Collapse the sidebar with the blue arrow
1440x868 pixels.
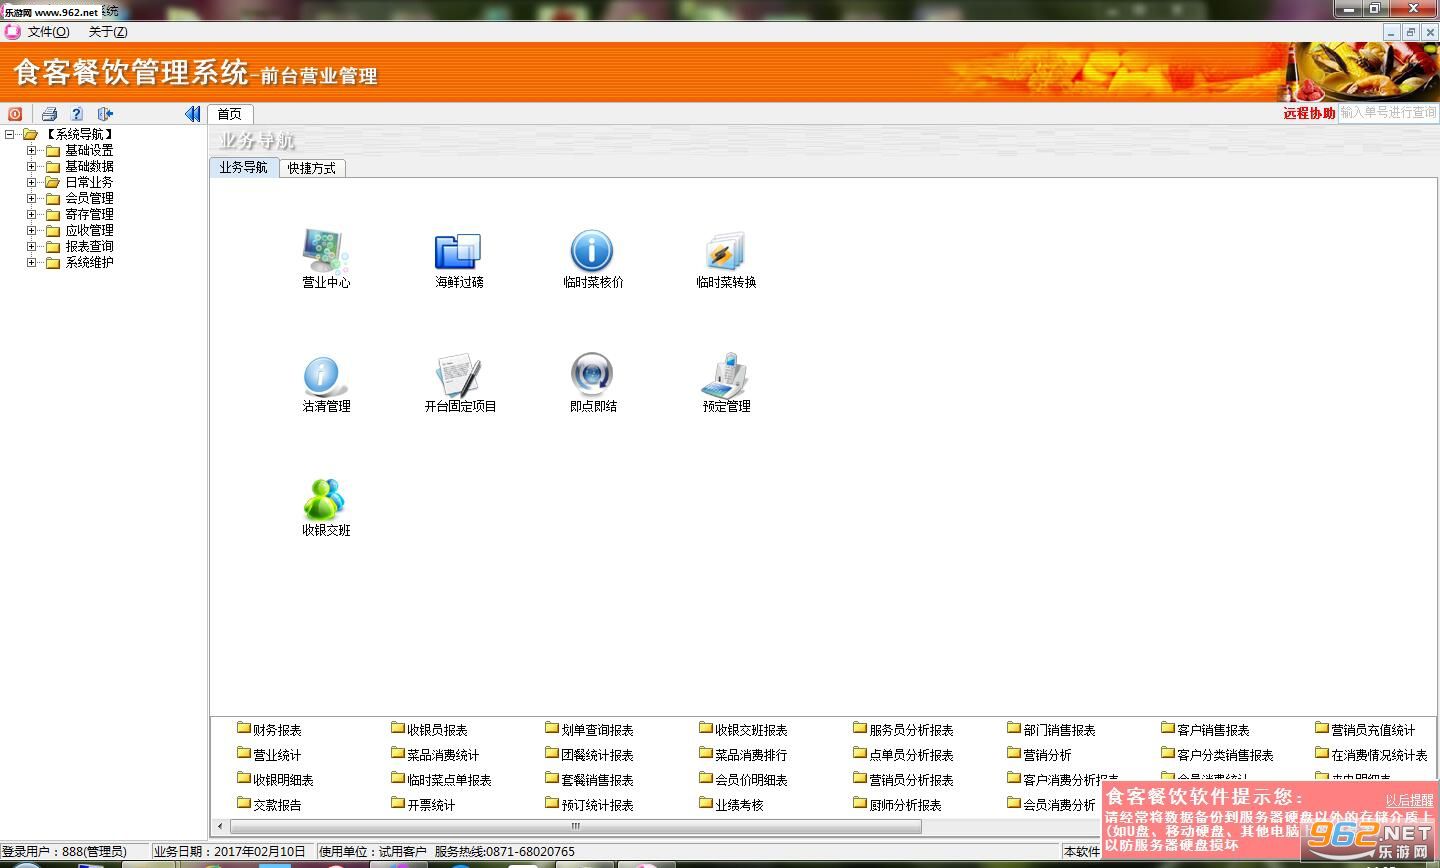(192, 114)
